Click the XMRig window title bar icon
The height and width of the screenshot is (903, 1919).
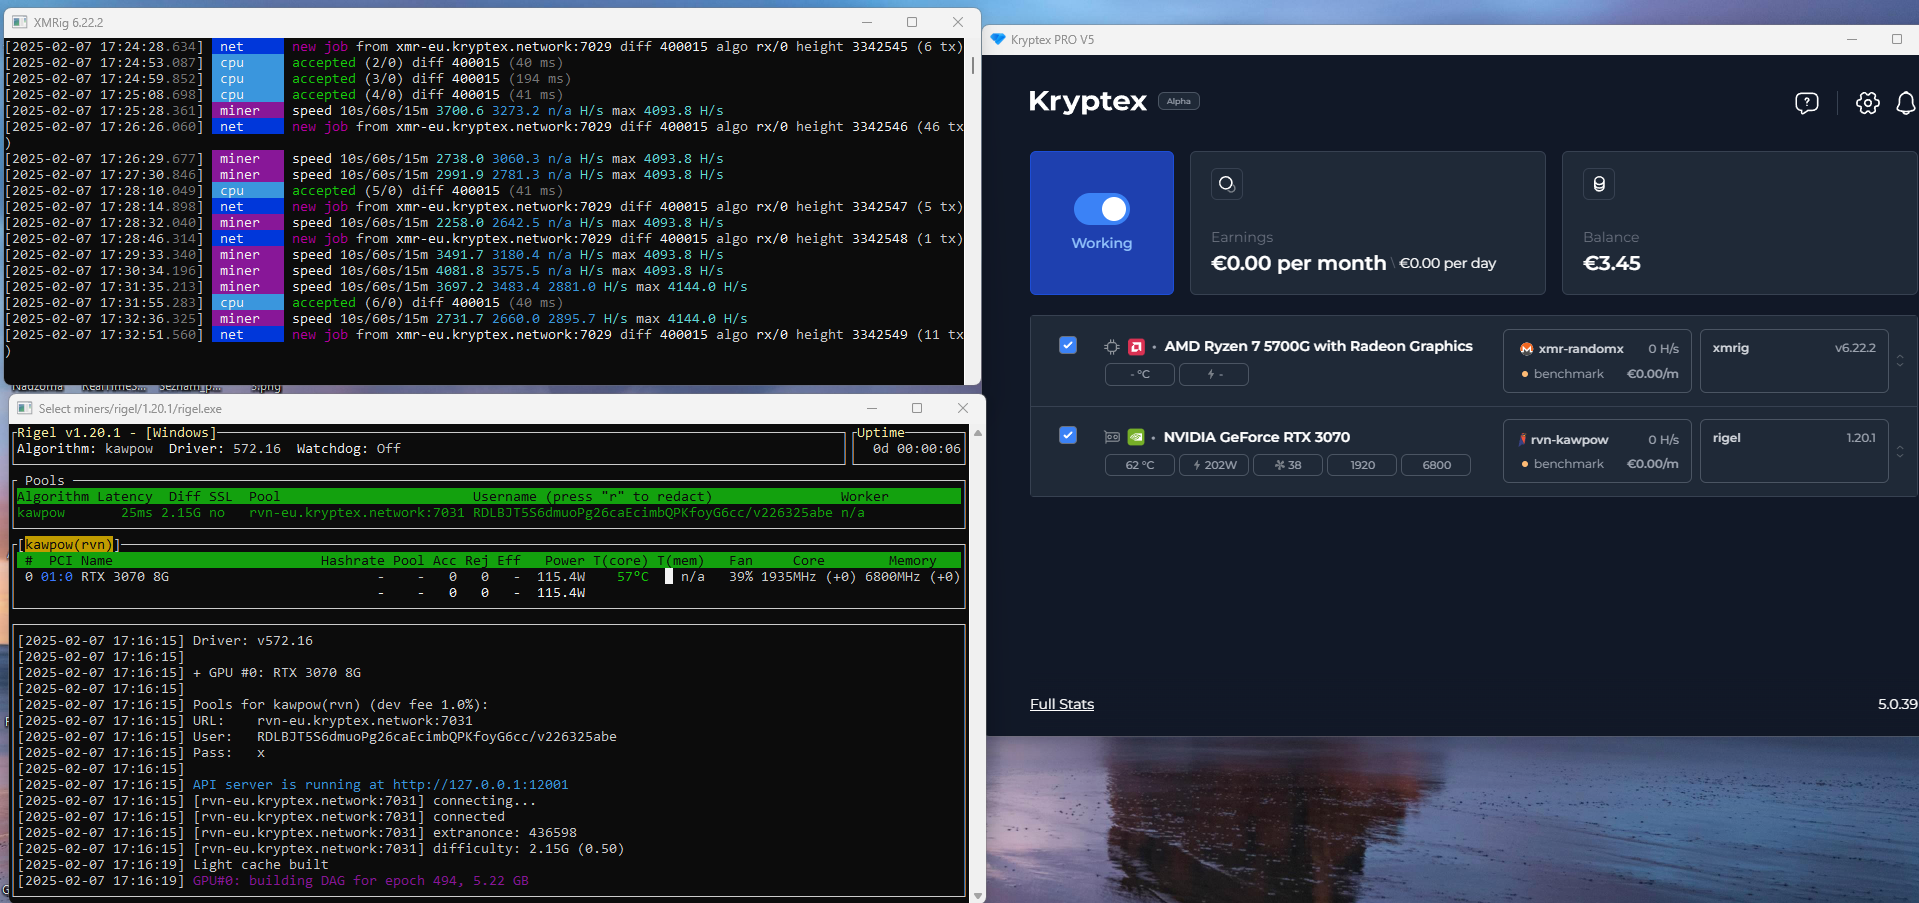click(x=19, y=22)
